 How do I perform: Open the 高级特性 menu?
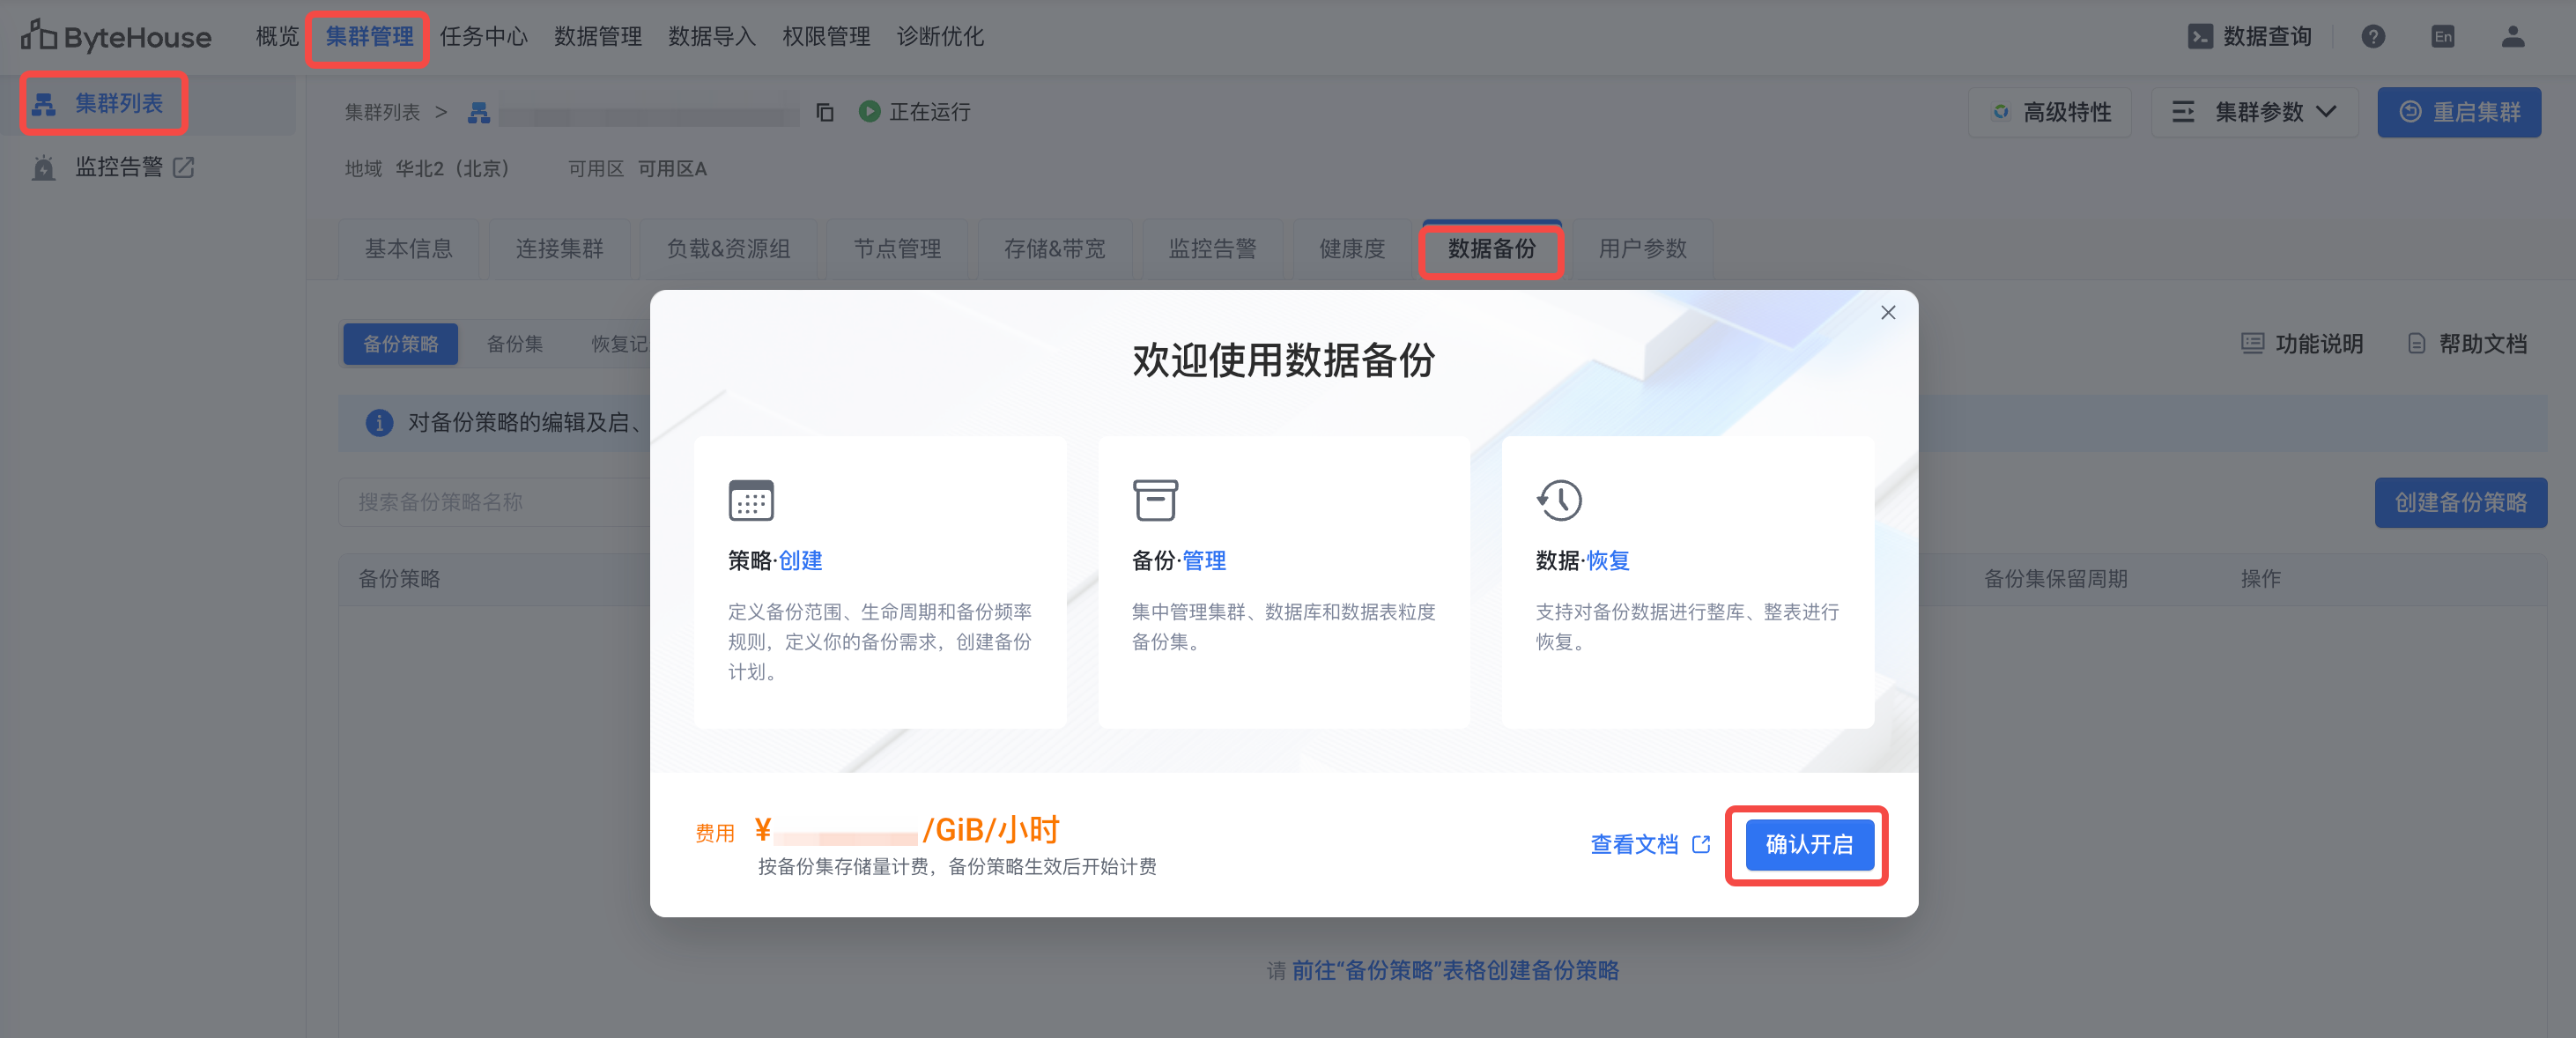pyautogui.click(x=2049, y=112)
